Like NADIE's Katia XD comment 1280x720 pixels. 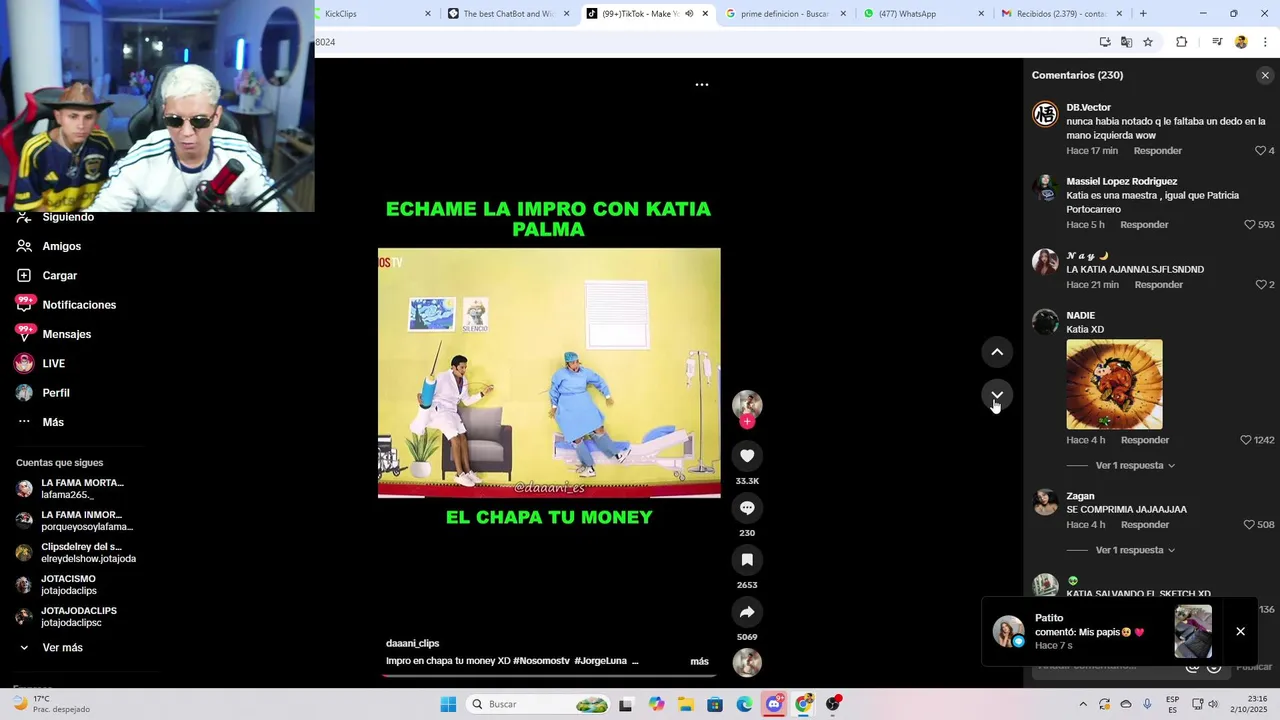pyautogui.click(x=1246, y=440)
